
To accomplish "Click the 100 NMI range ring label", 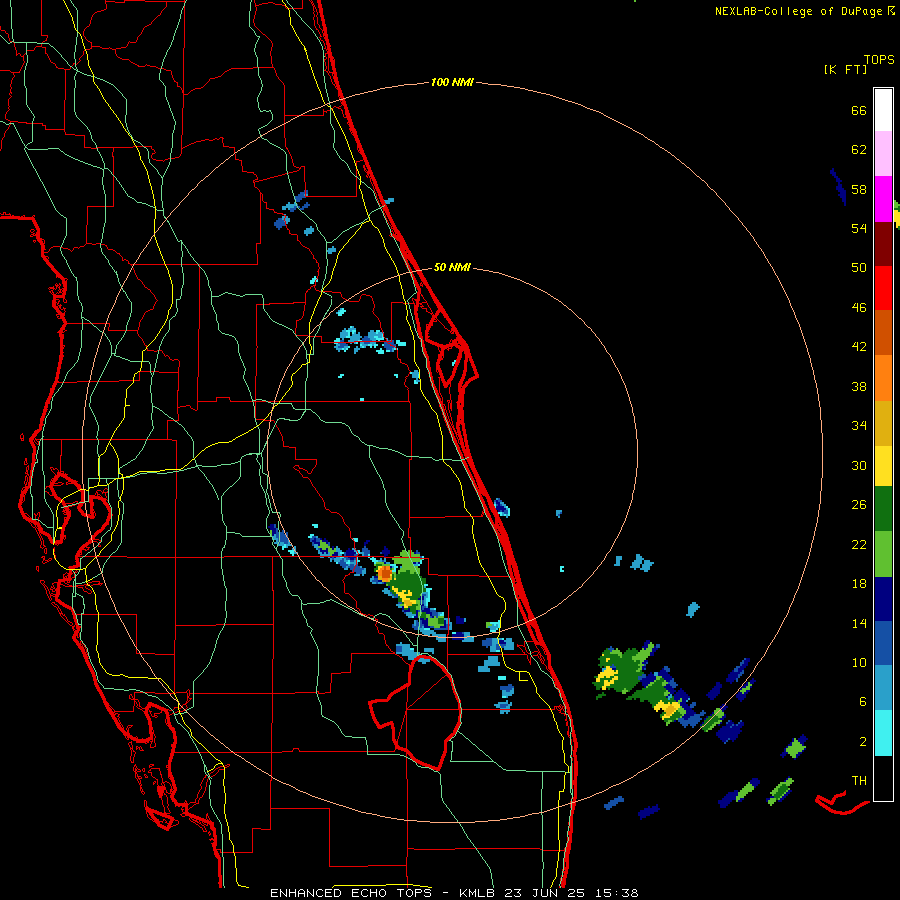I will click(452, 82).
